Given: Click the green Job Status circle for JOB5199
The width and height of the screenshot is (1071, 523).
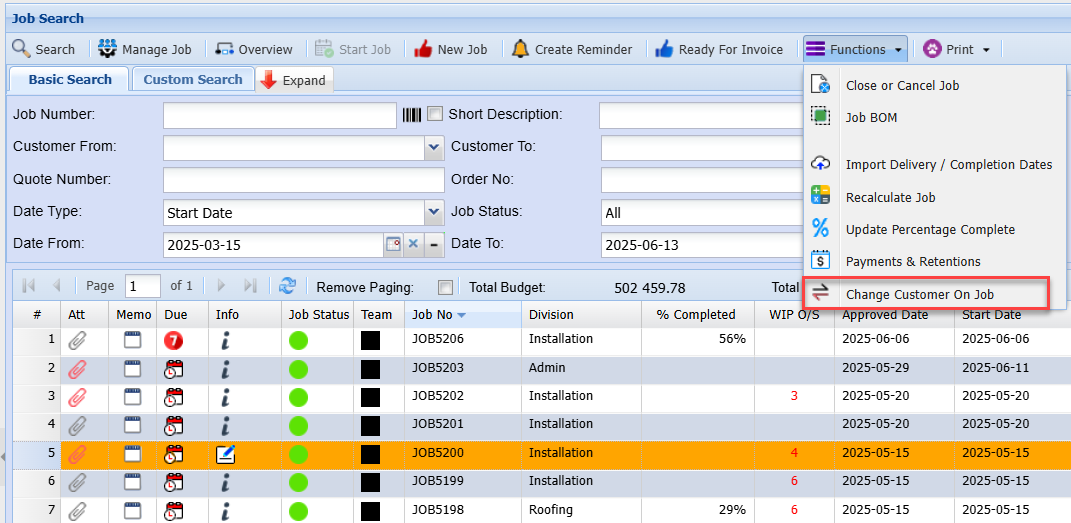Looking at the screenshot, I should click(298, 482).
